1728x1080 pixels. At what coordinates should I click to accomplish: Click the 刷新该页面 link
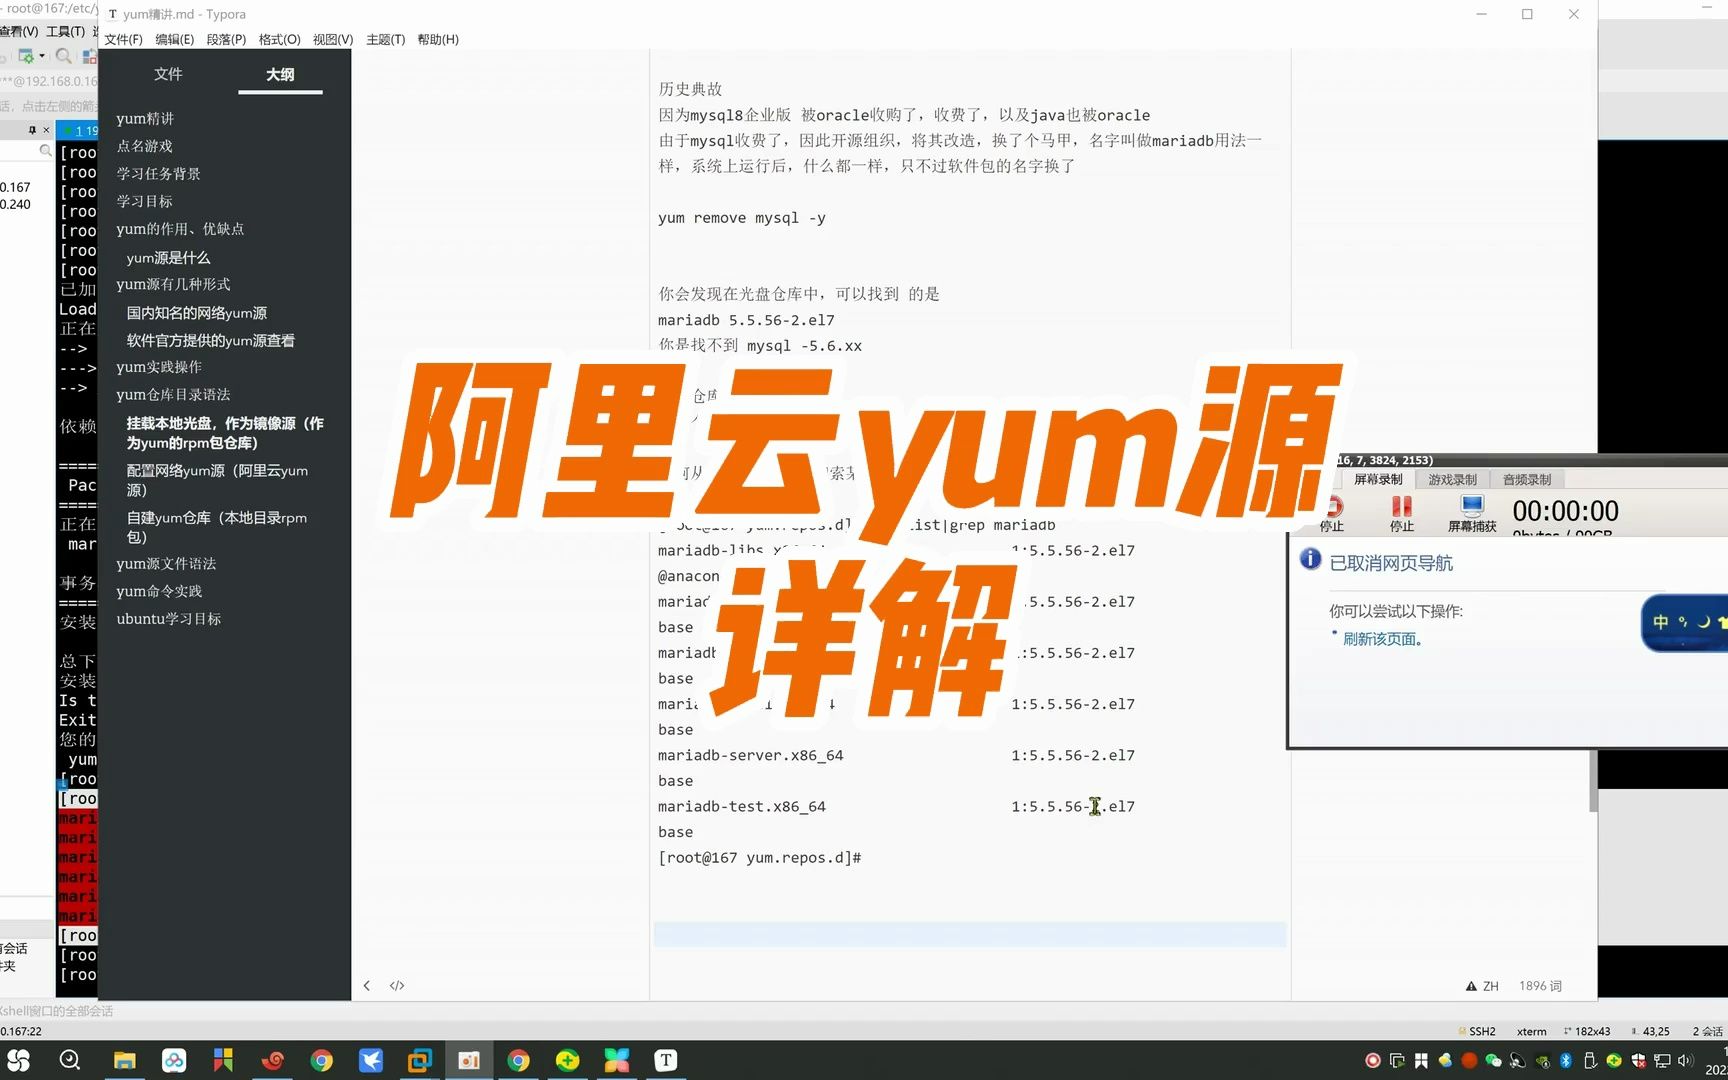[1382, 639]
